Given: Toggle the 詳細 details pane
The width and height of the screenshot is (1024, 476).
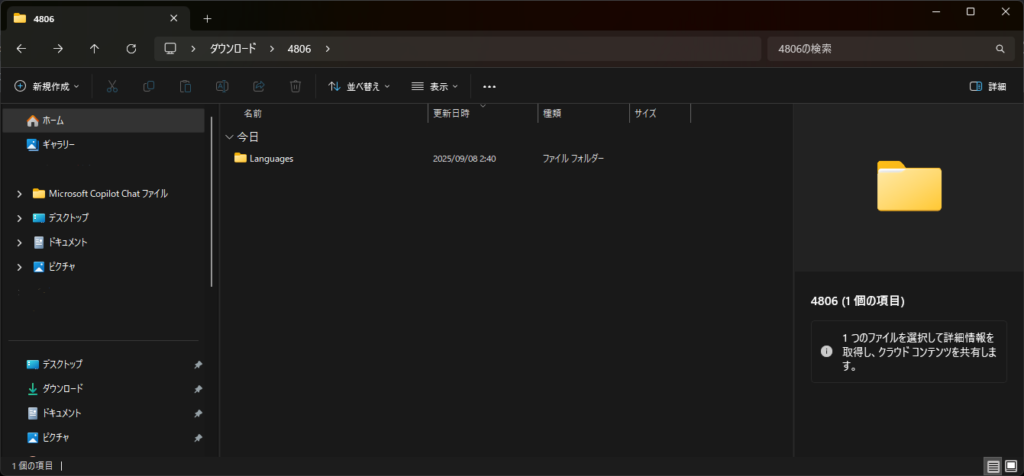Looking at the screenshot, I should (988, 86).
